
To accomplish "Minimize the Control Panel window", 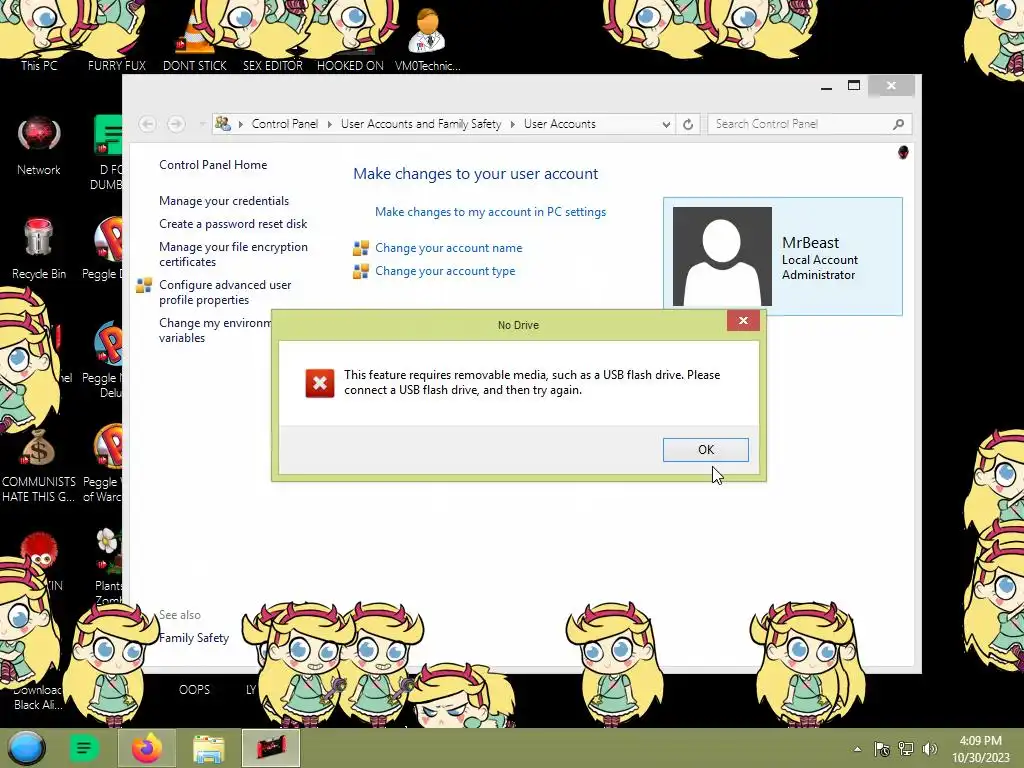I will point(826,86).
